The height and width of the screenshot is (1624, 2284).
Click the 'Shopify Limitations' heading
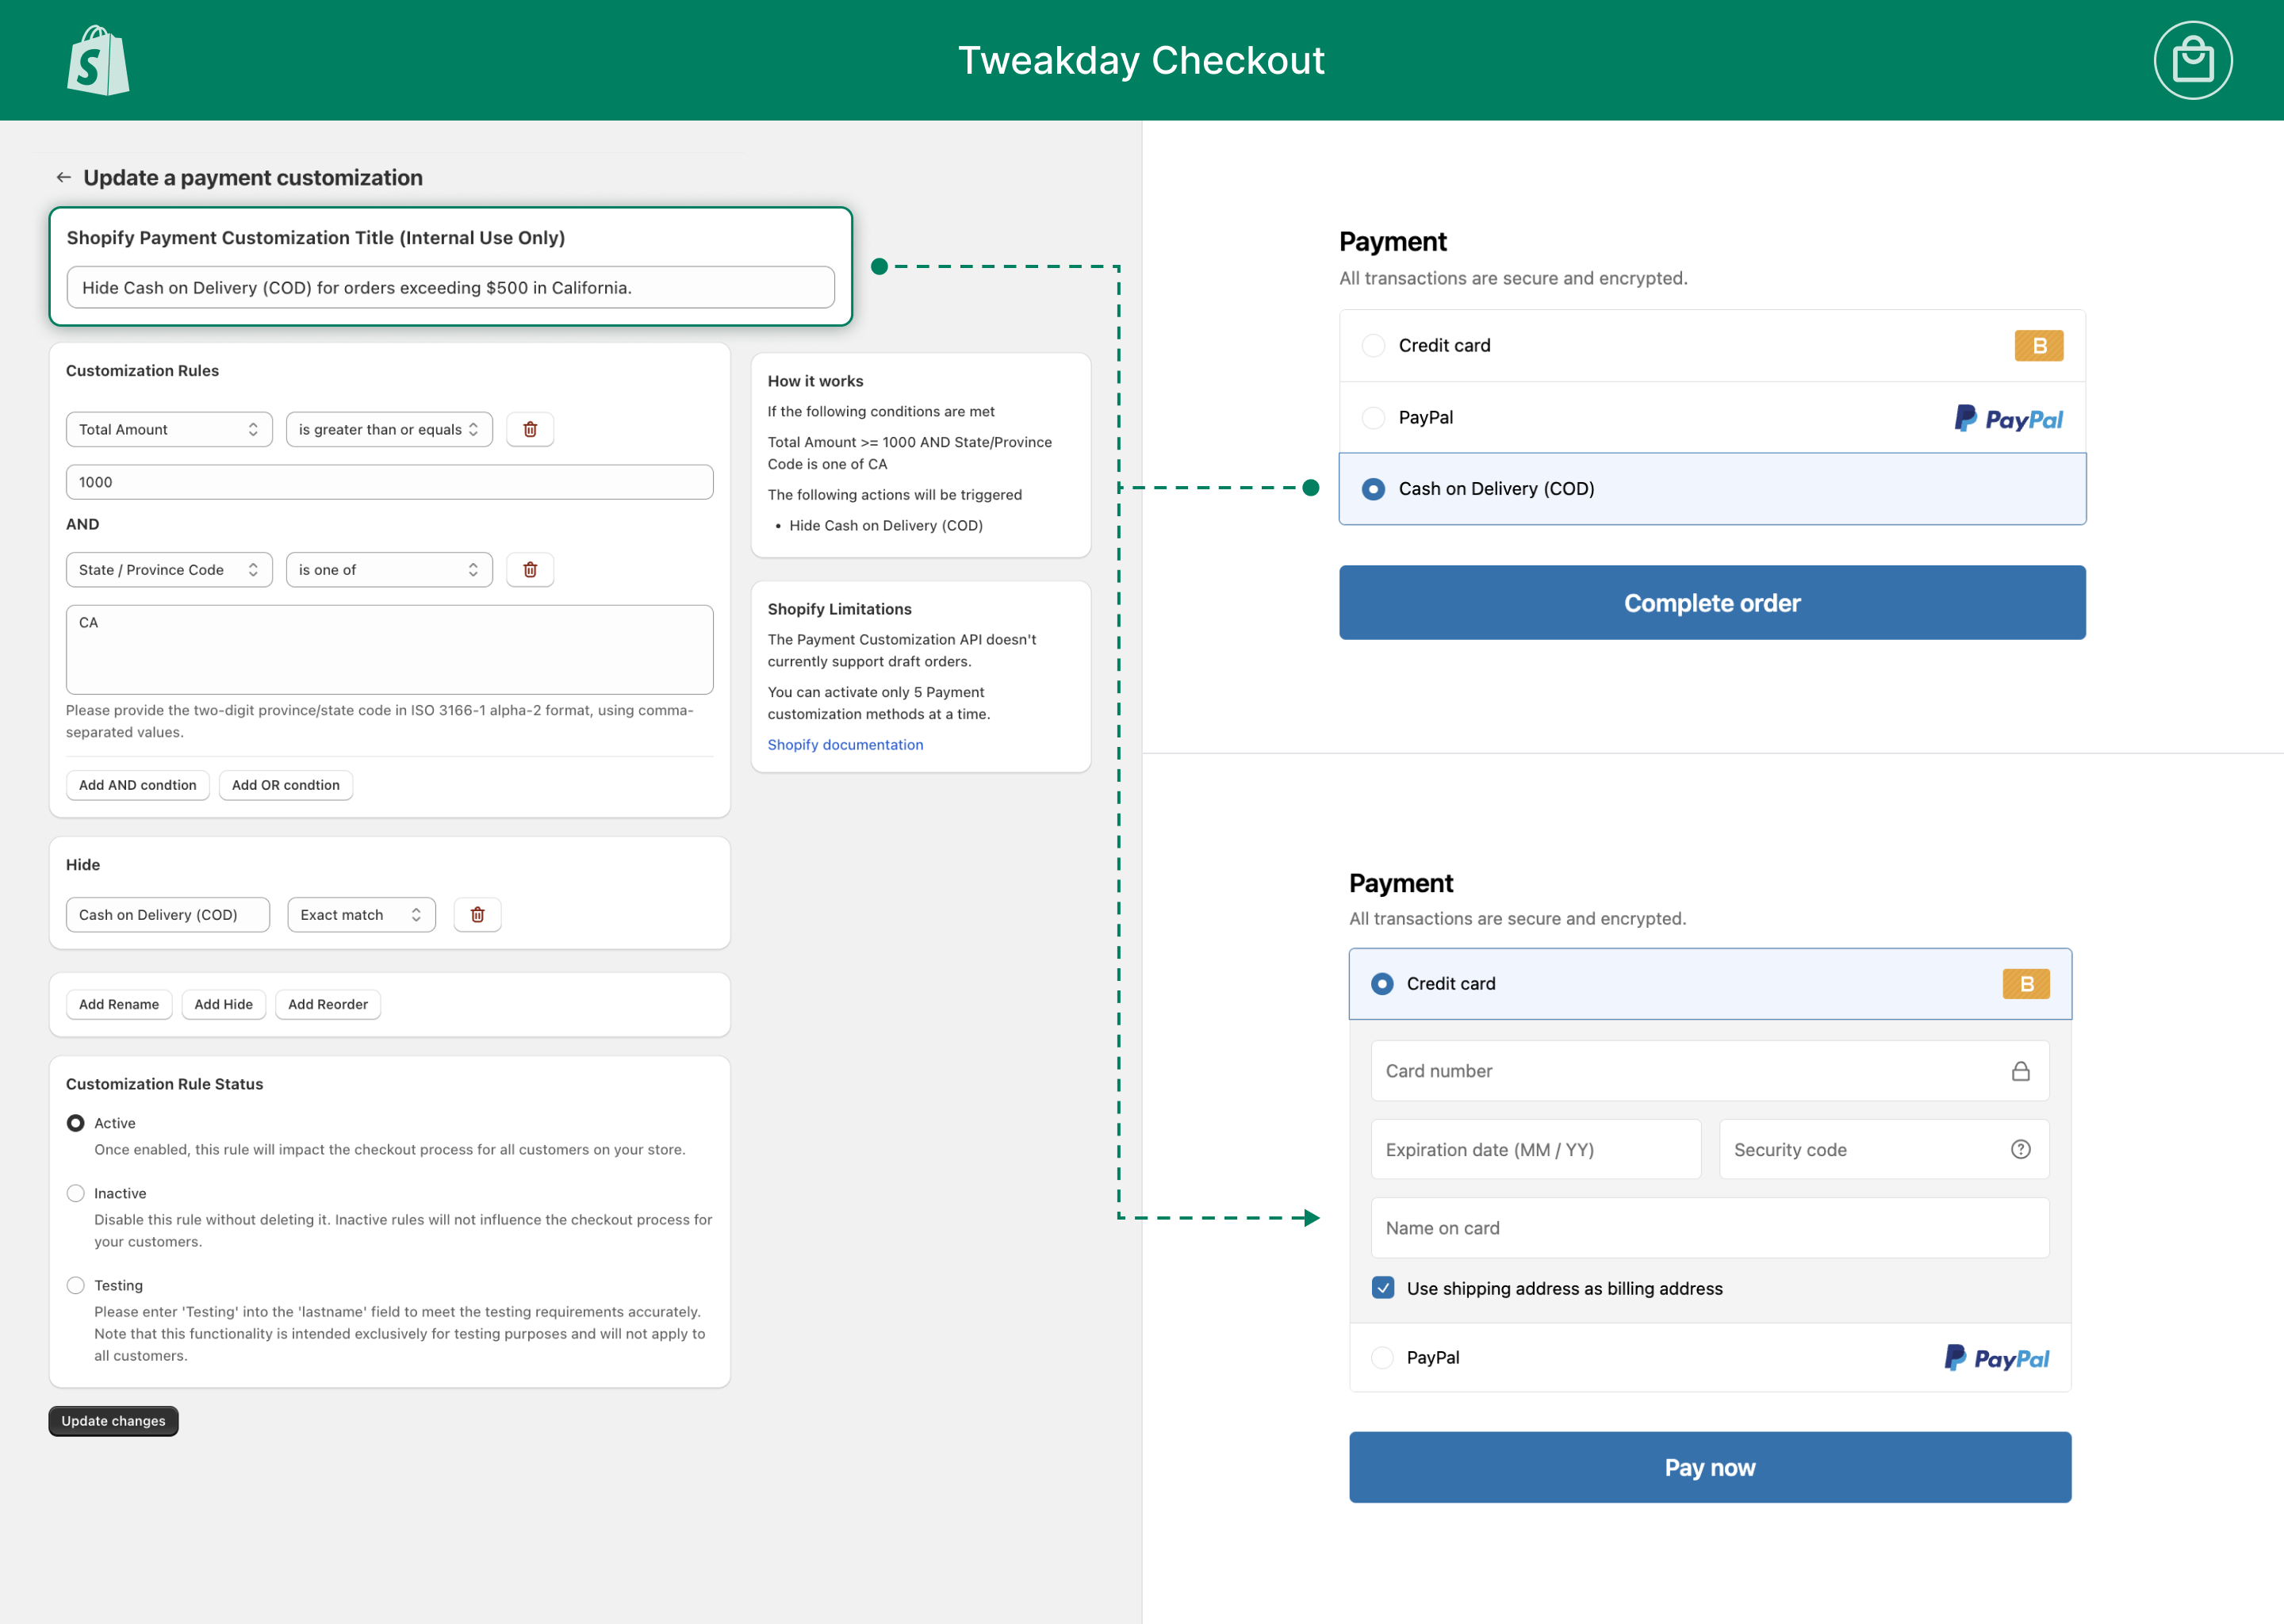(x=840, y=609)
